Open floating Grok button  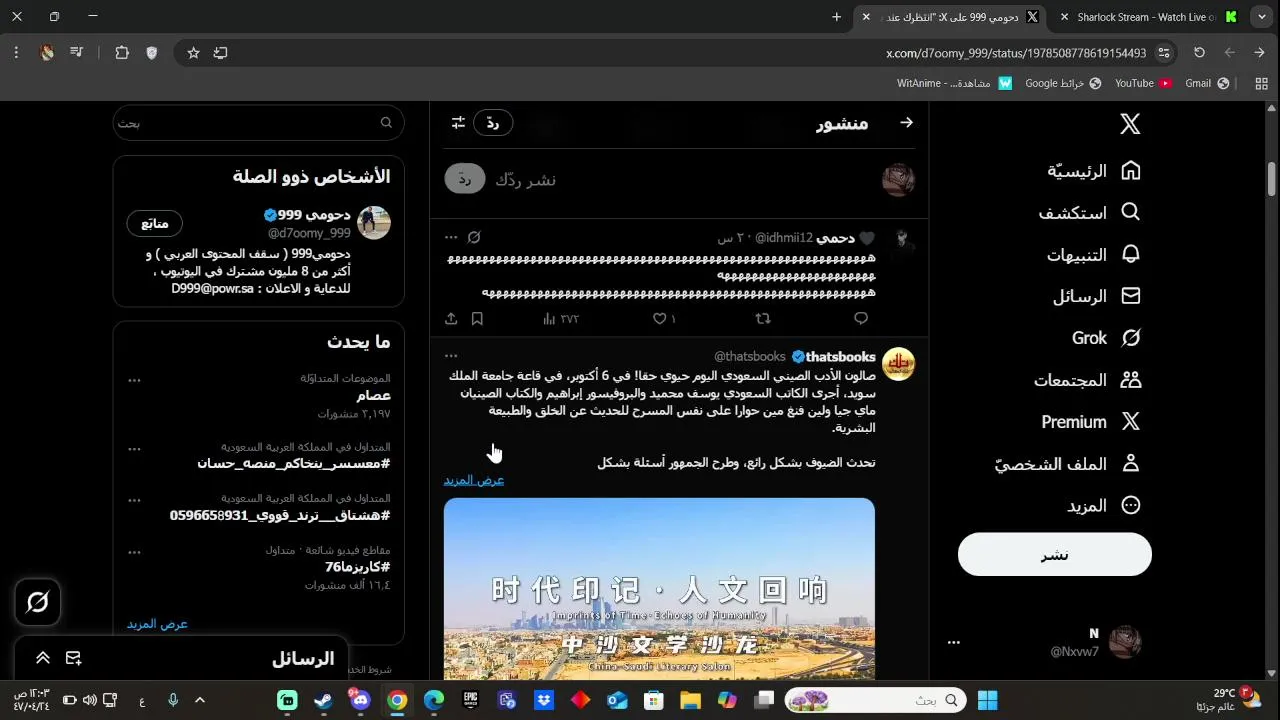click(38, 602)
